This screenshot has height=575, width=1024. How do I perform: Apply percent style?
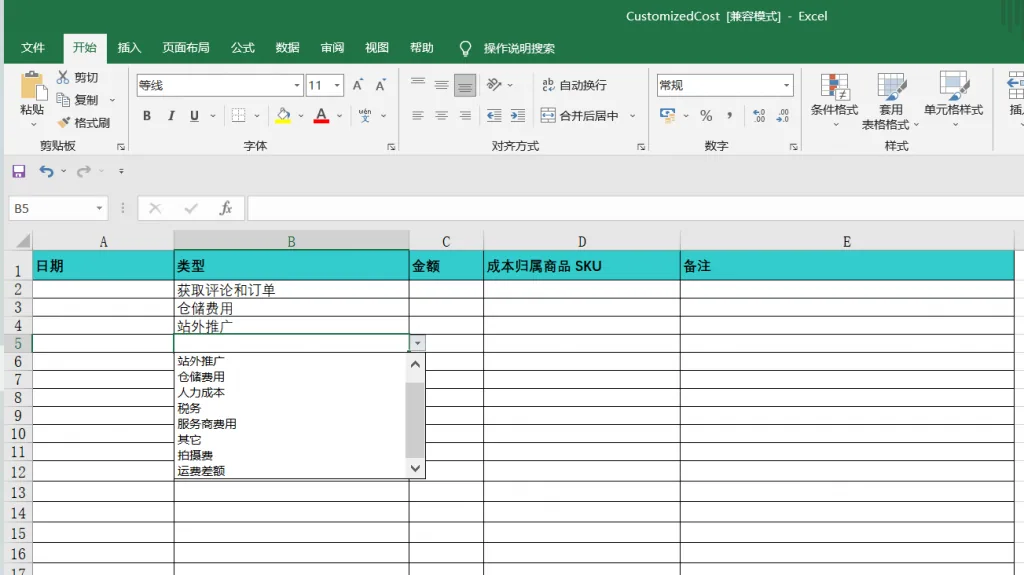tap(706, 116)
